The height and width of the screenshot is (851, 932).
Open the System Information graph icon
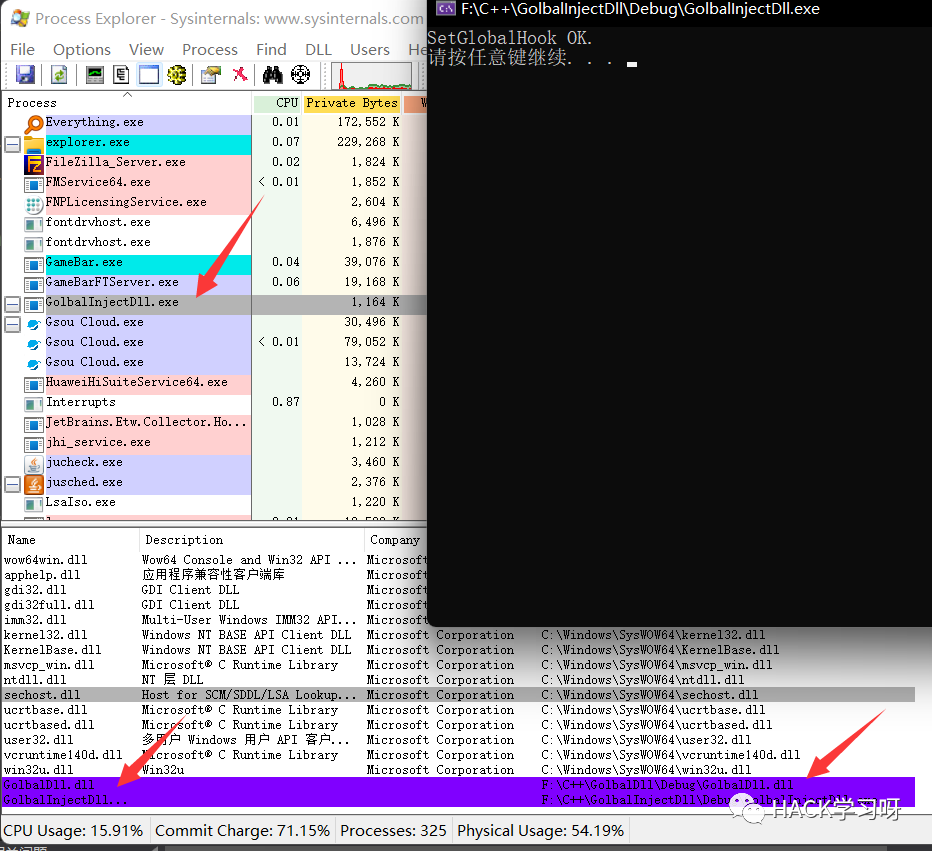point(95,75)
